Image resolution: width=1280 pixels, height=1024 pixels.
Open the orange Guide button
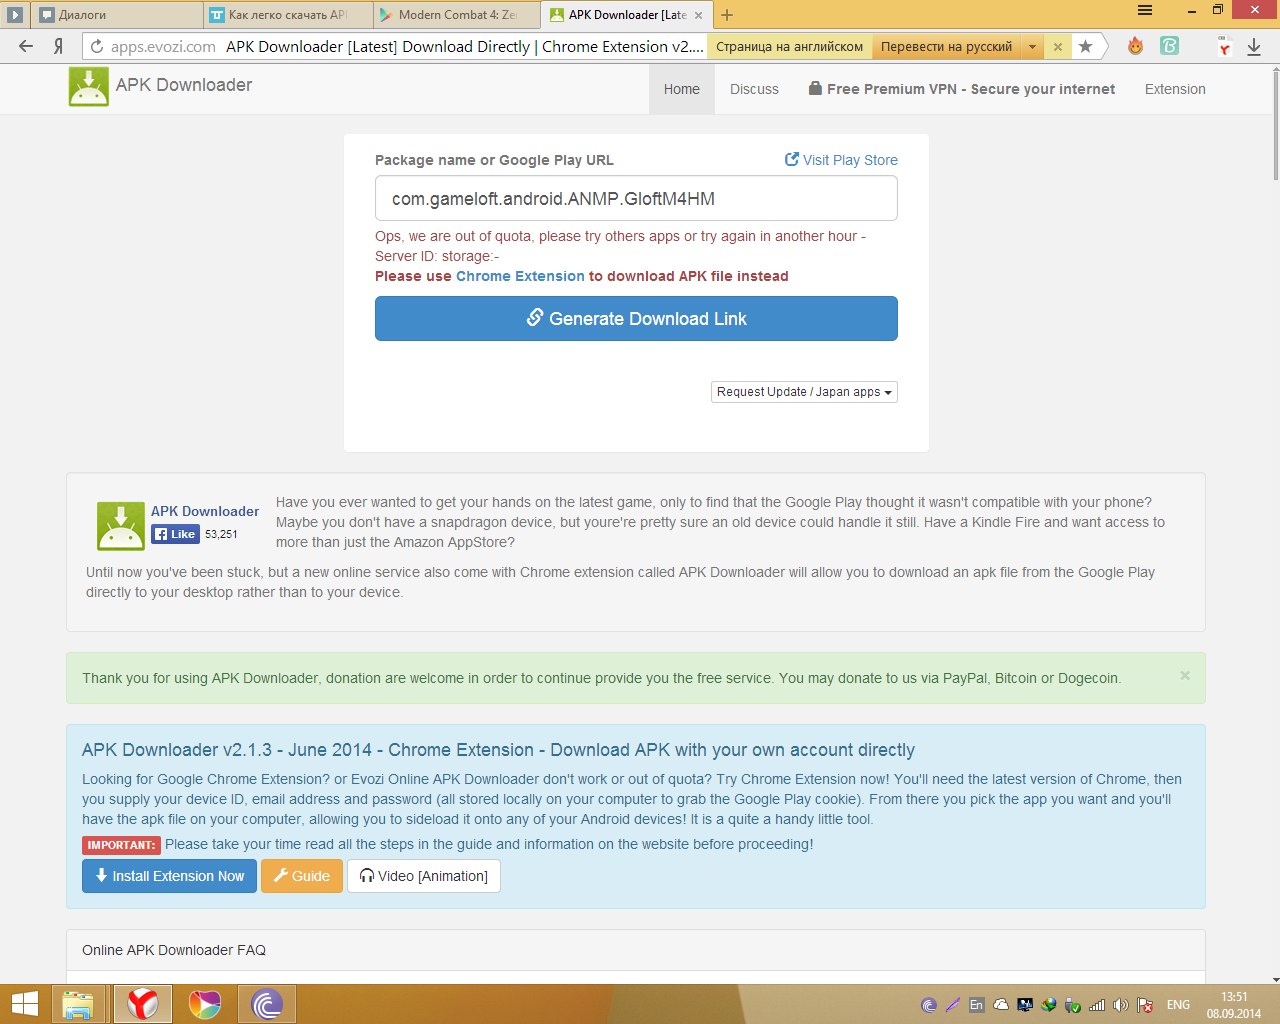coord(302,876)
